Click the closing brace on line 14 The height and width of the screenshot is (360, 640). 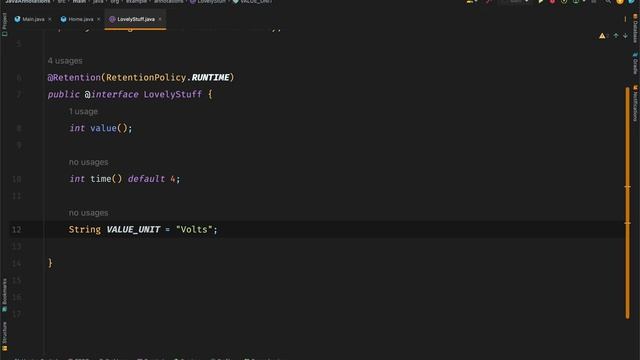click(50, 263)
